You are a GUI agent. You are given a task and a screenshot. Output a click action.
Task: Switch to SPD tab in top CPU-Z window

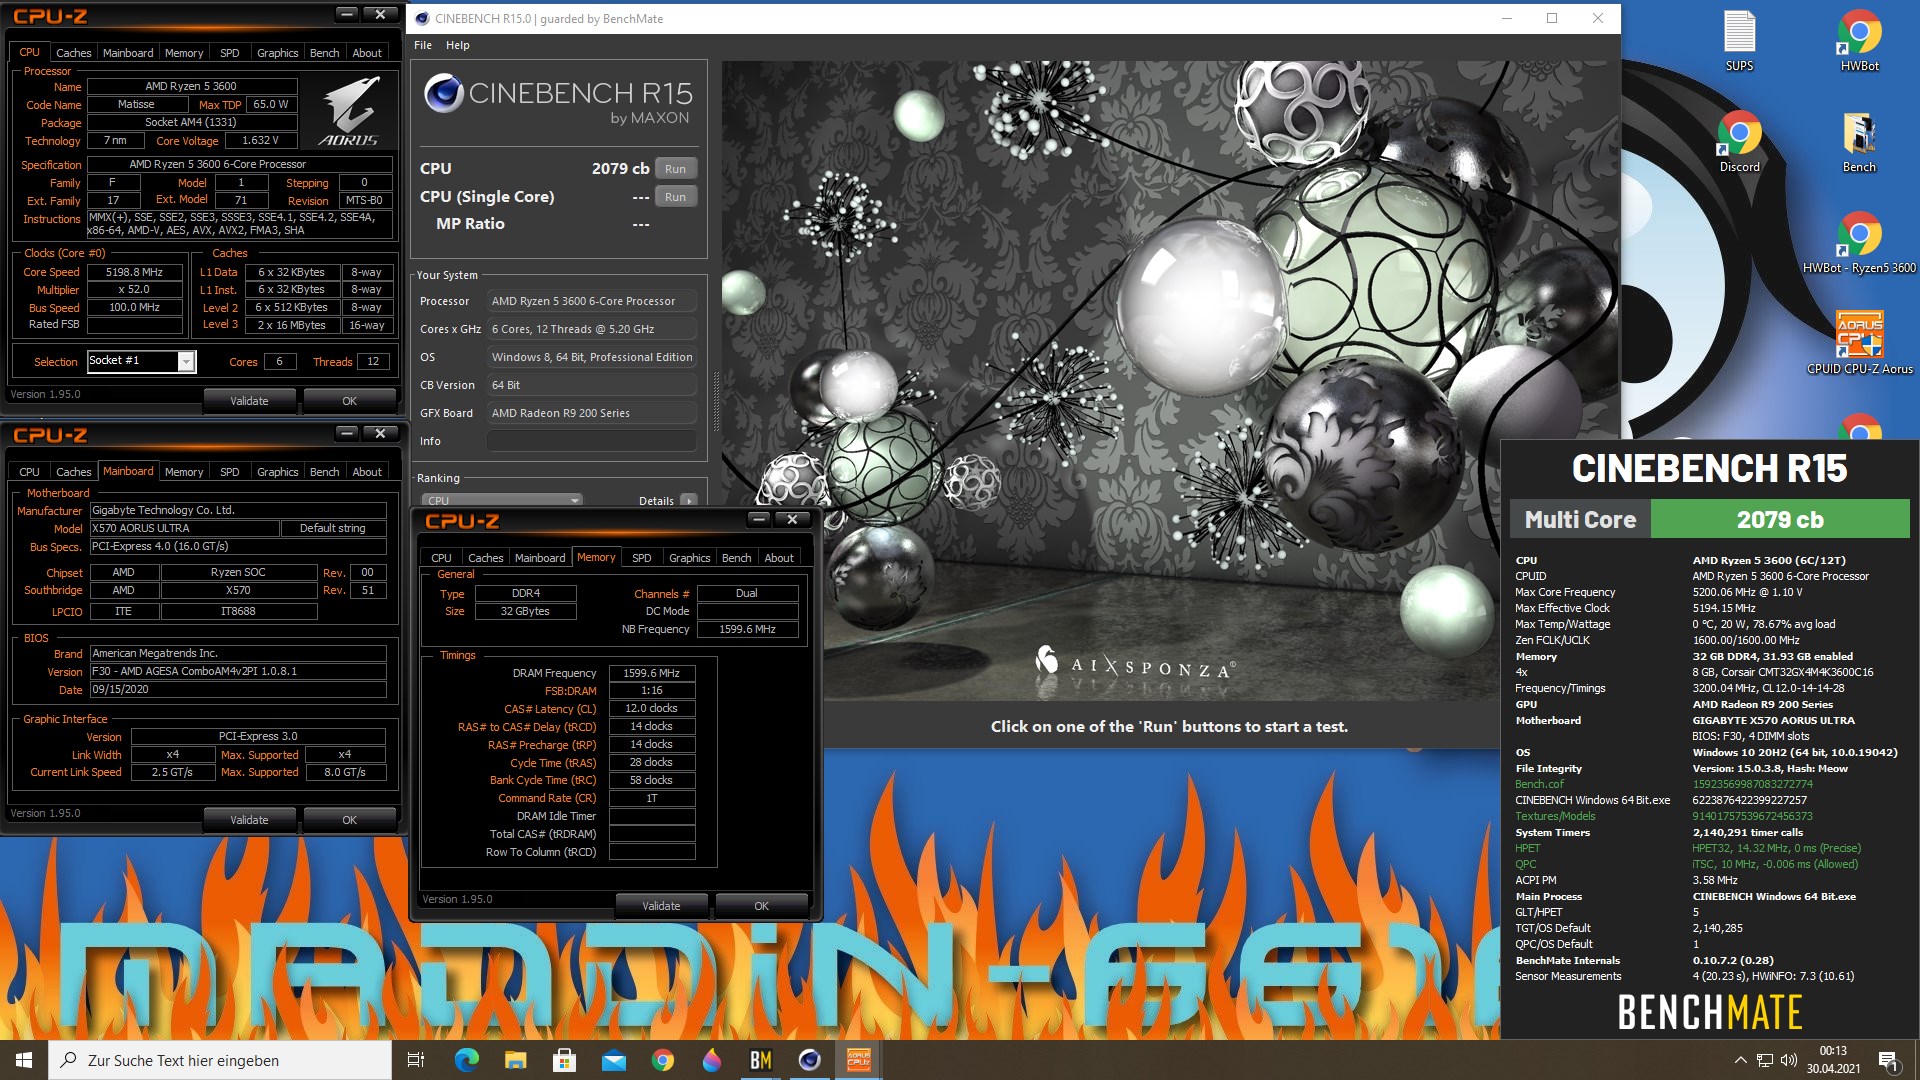(229, 53)
